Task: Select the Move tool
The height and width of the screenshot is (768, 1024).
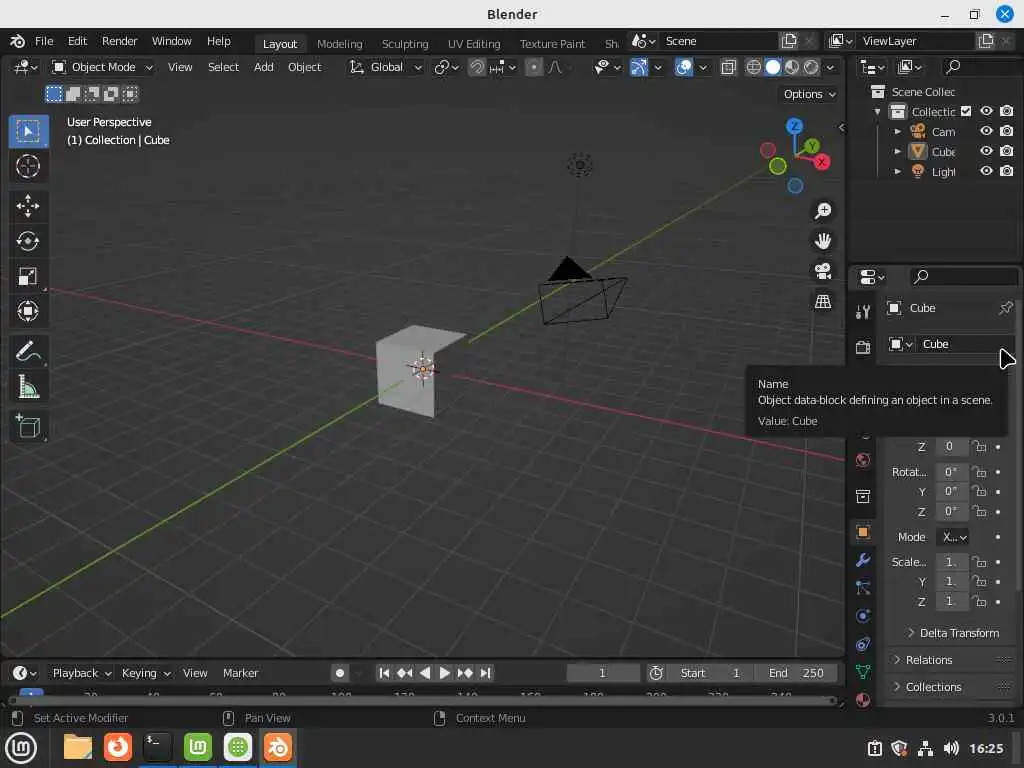Action: [x=28, y=206]
